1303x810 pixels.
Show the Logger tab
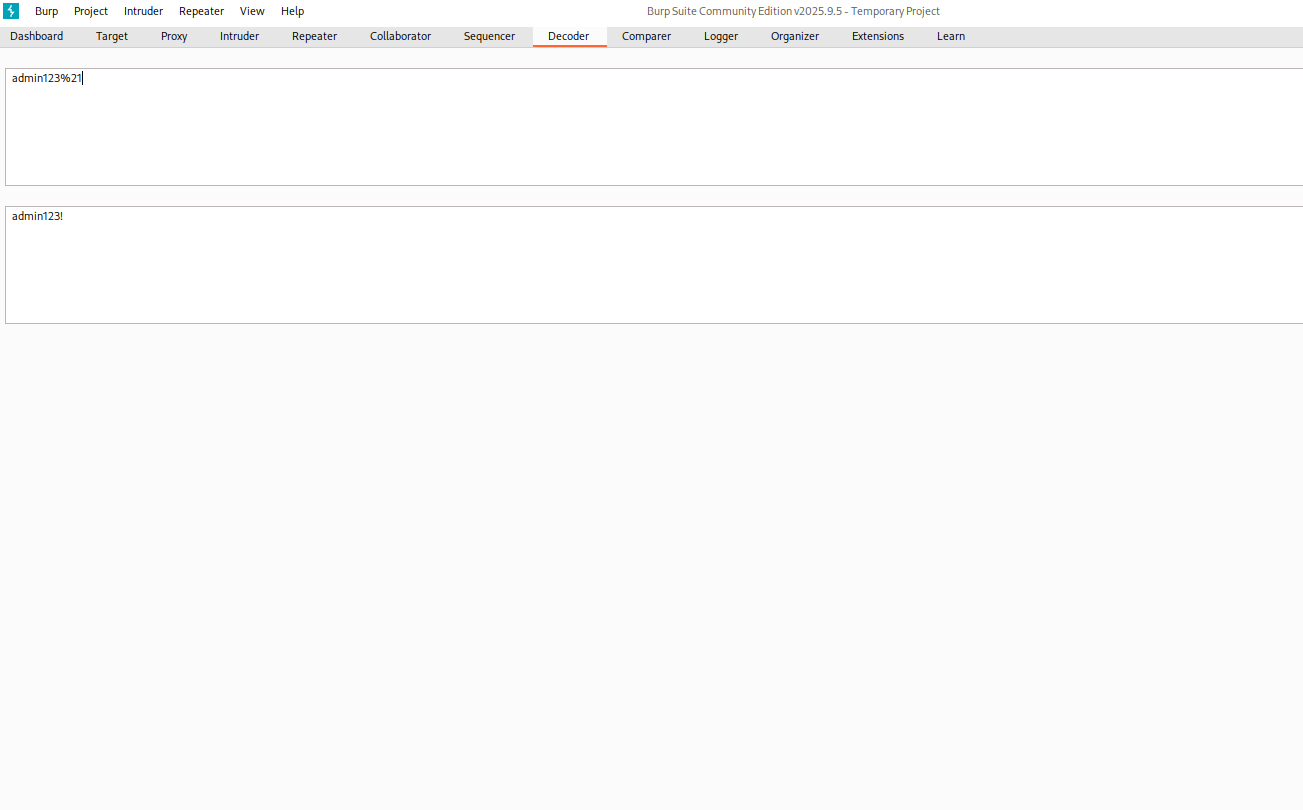(720, 36)
